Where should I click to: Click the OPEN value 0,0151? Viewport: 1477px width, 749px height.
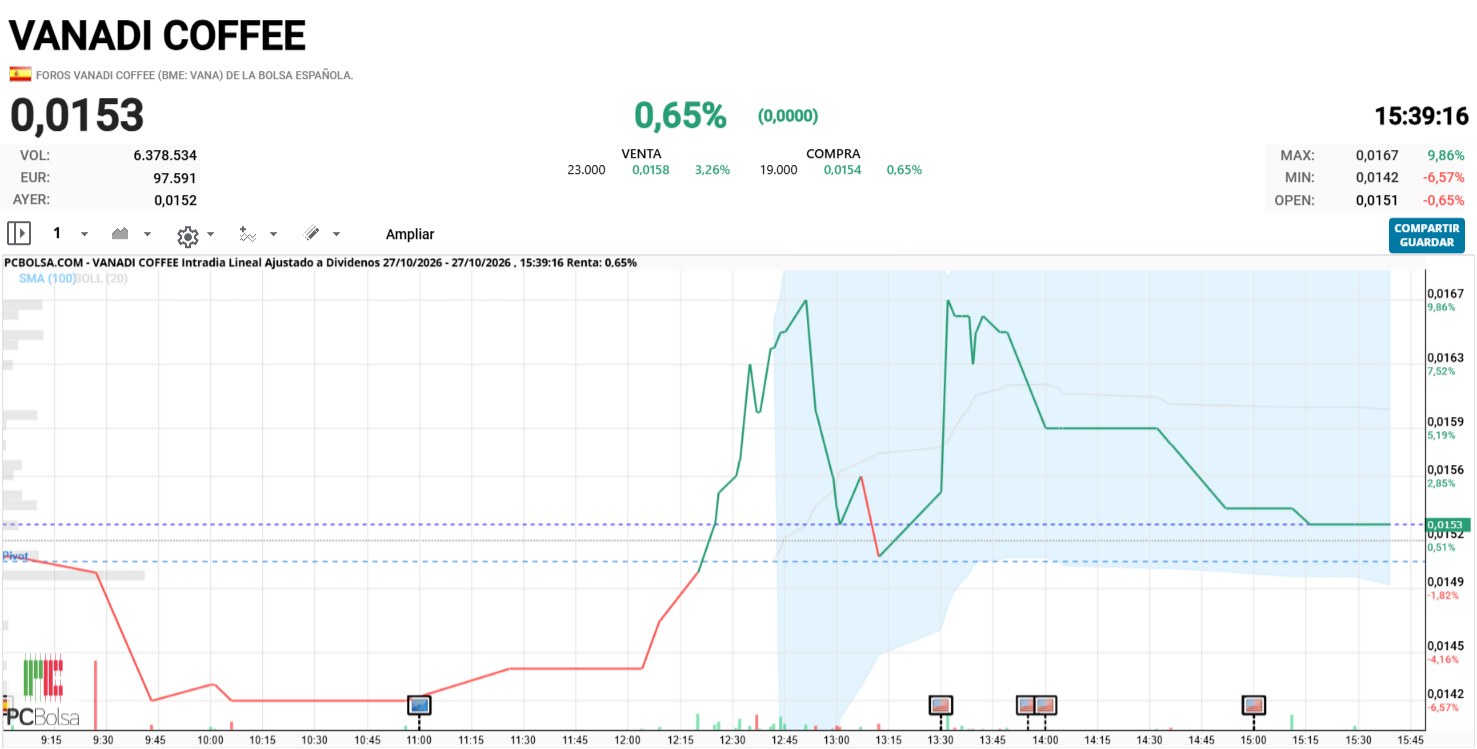[x=1375, y=200]
